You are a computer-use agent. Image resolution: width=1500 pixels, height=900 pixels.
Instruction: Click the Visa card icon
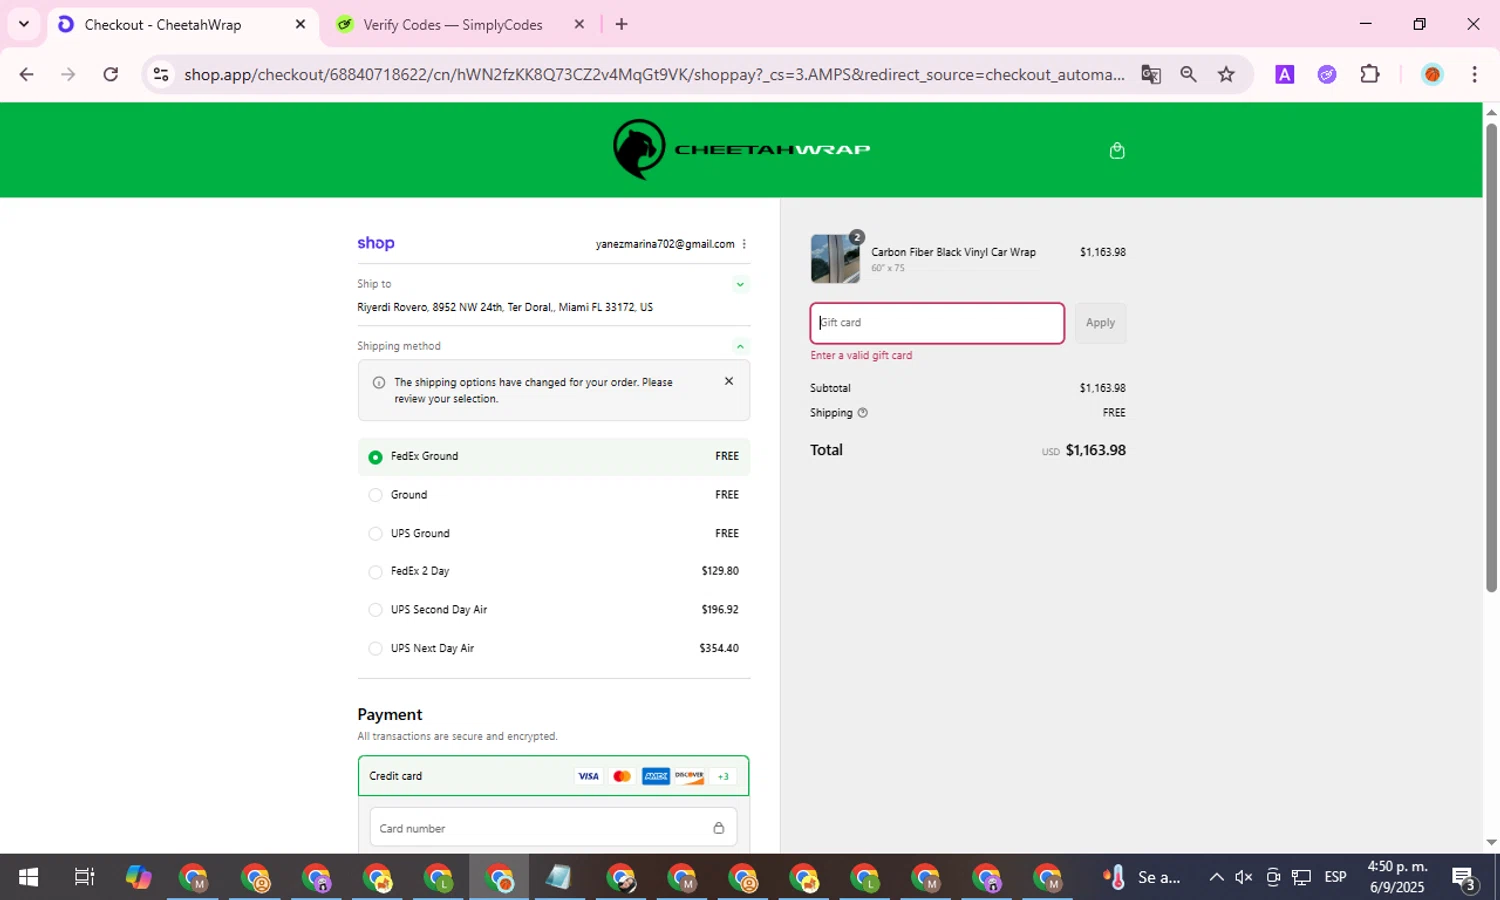point(588,776)
